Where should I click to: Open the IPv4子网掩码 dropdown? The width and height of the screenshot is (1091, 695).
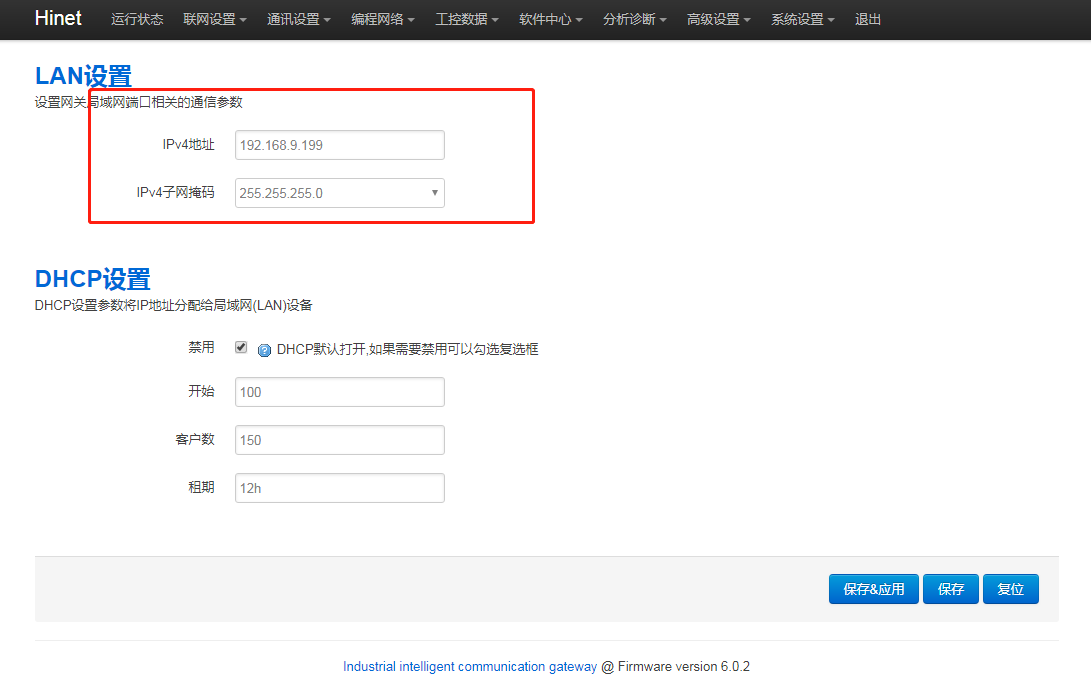tap(339, 193)
